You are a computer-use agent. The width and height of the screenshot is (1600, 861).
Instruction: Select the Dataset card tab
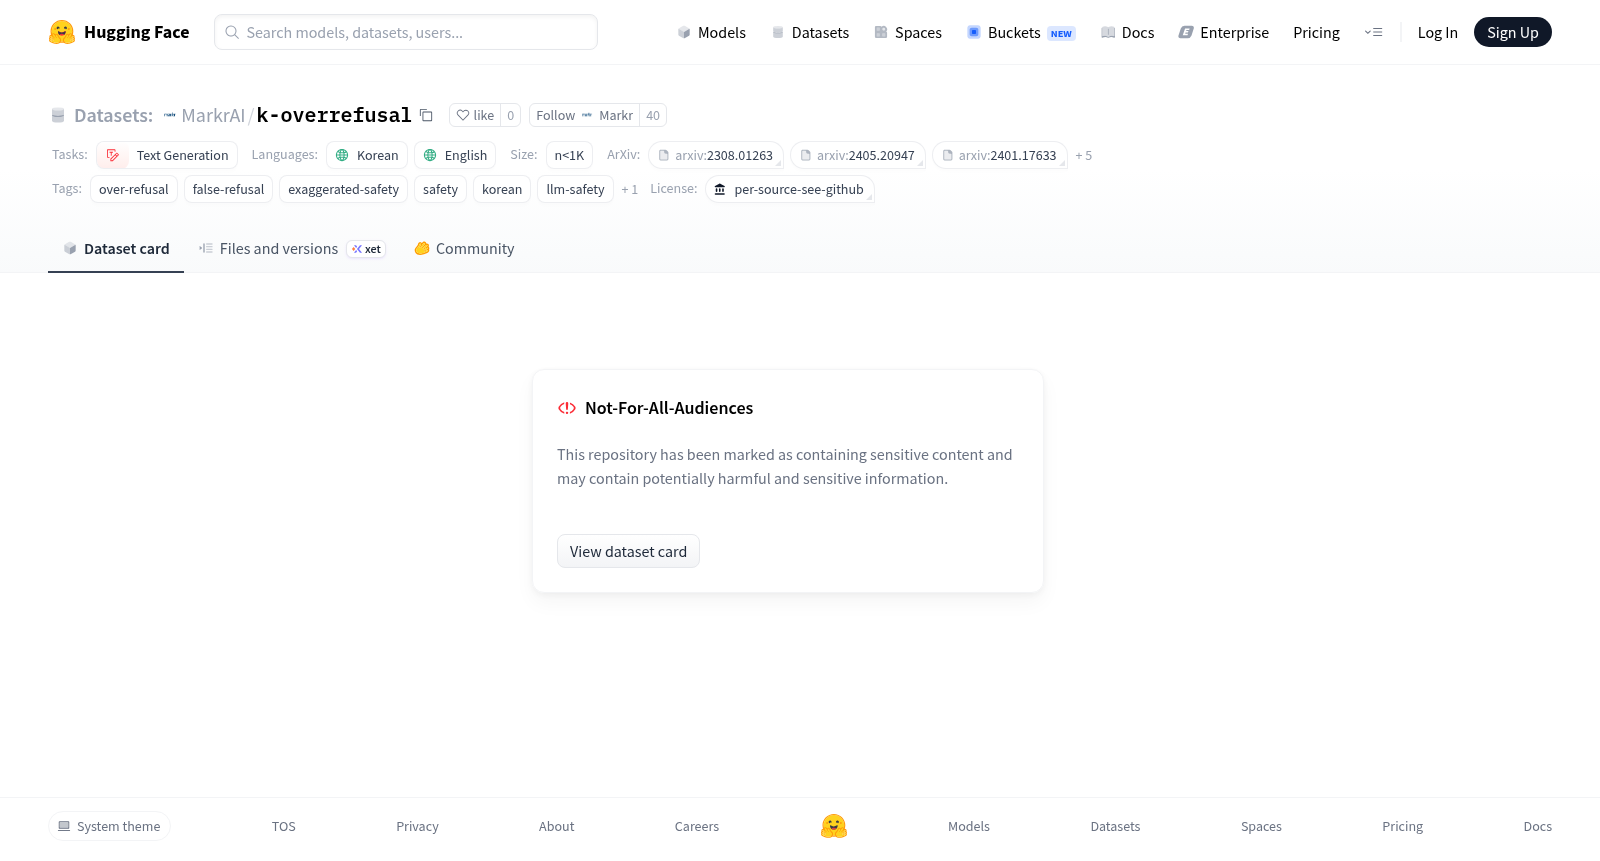[x=116, y=248]
